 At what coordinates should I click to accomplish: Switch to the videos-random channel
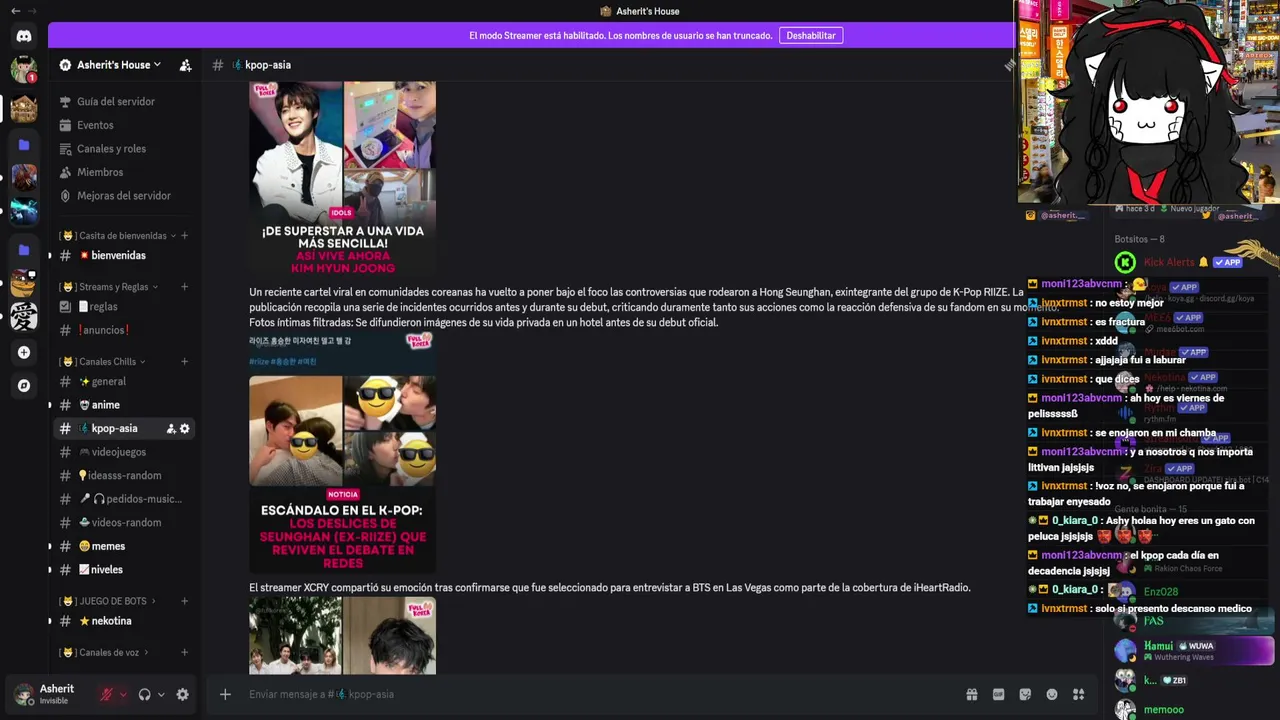[124, 523]
